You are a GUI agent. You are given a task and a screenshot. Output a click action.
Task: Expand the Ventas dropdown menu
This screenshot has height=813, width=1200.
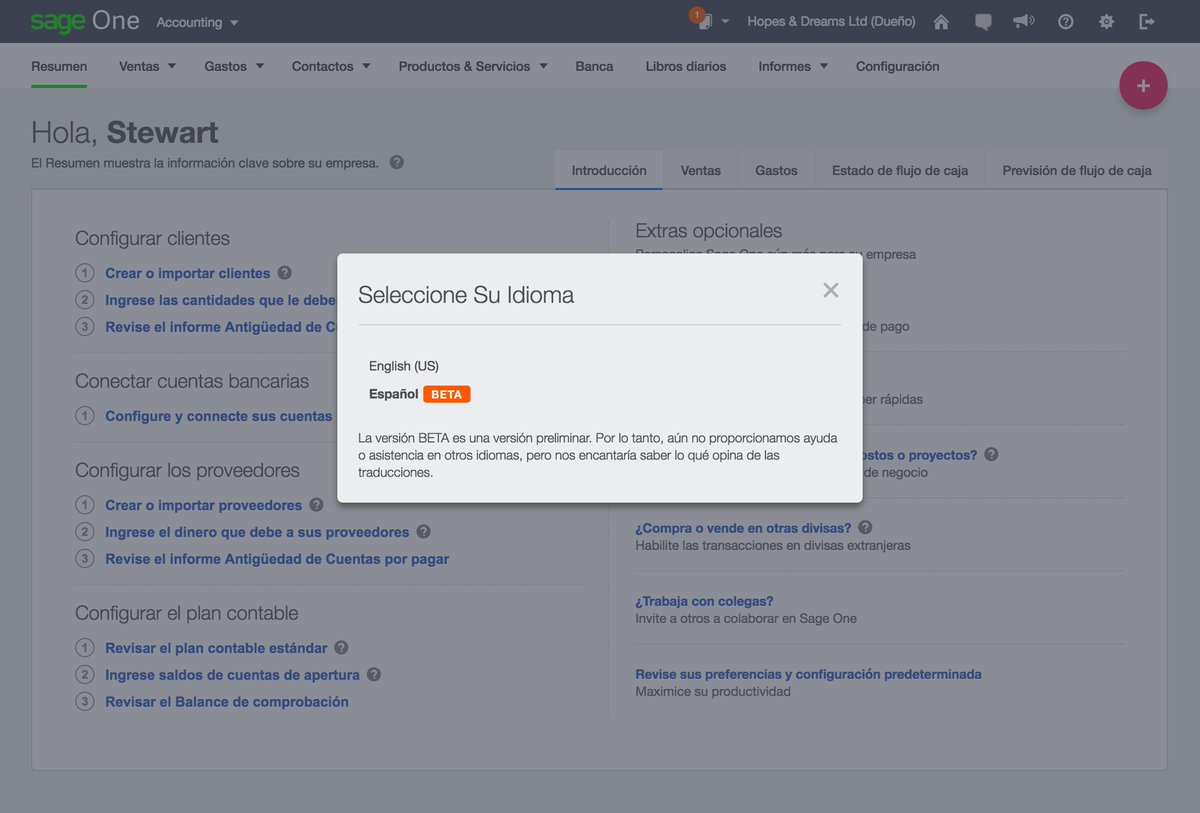[146, 65]
